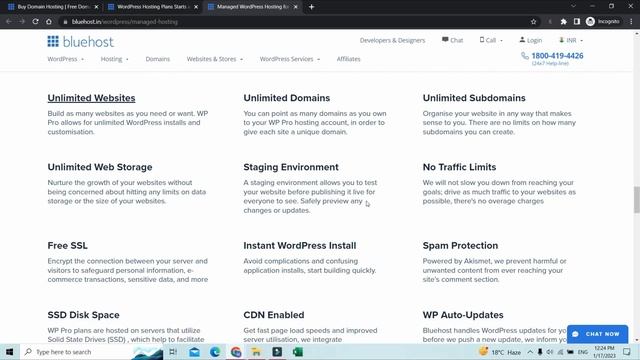Viewport: 640px width, 360px height.
Task: Open the Windows Start menu
Action: point(9,351)
